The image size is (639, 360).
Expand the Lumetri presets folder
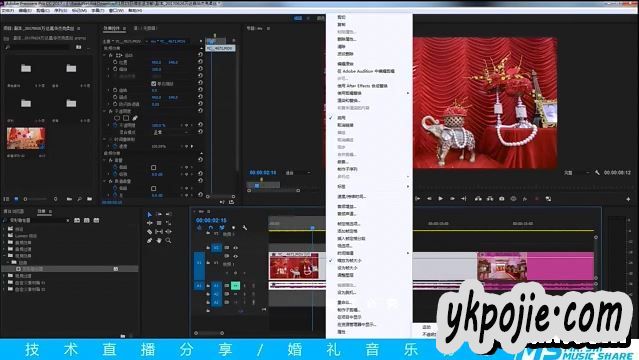point(4,236)
